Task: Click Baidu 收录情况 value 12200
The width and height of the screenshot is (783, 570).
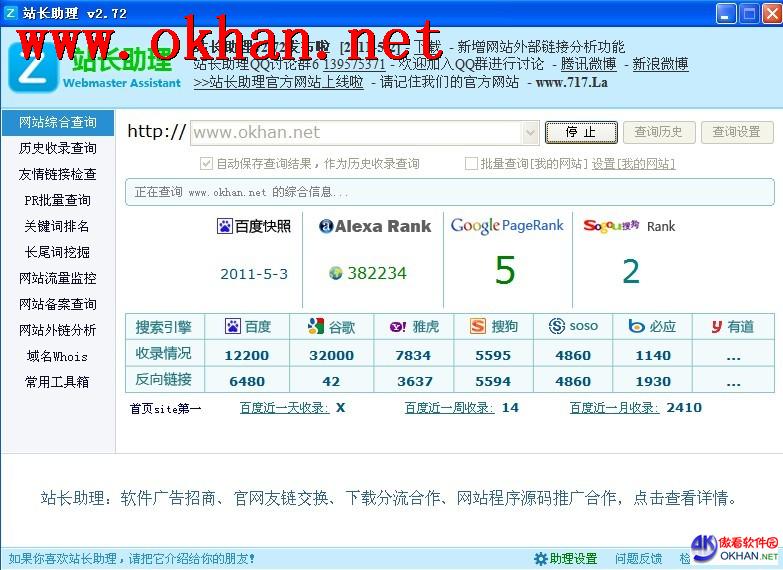Action: point(247,356)
